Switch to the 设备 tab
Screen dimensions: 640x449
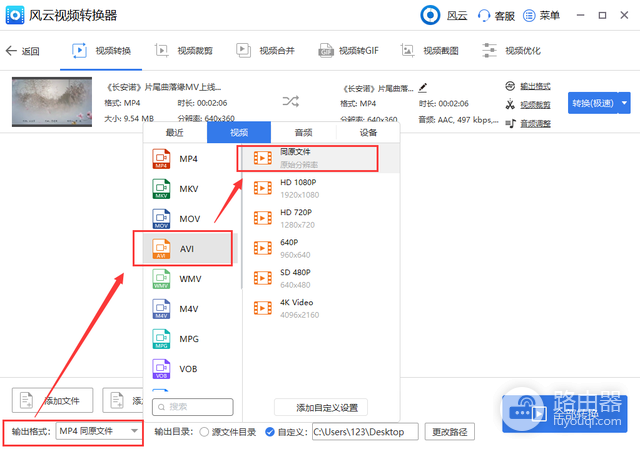point(368,132)
